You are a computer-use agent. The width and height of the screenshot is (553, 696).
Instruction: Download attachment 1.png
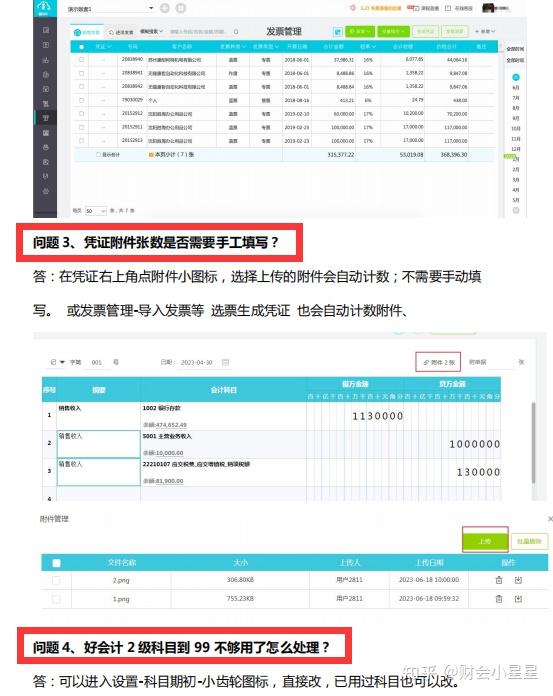point(518,599)
